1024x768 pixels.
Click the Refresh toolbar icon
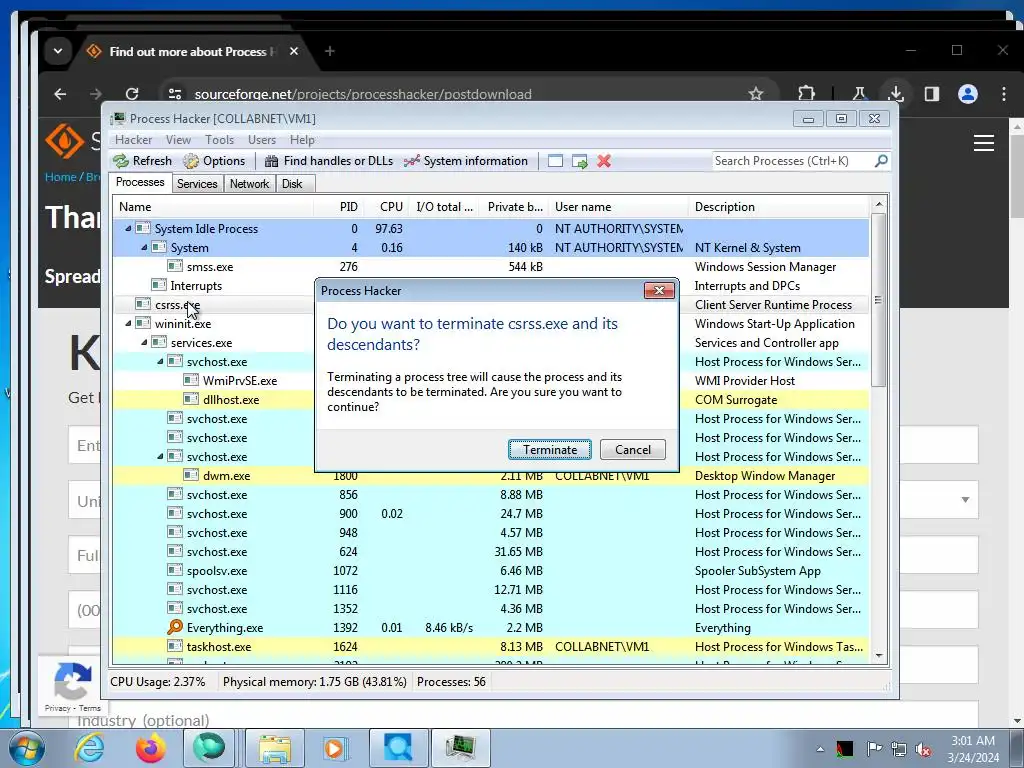point(121,161)
